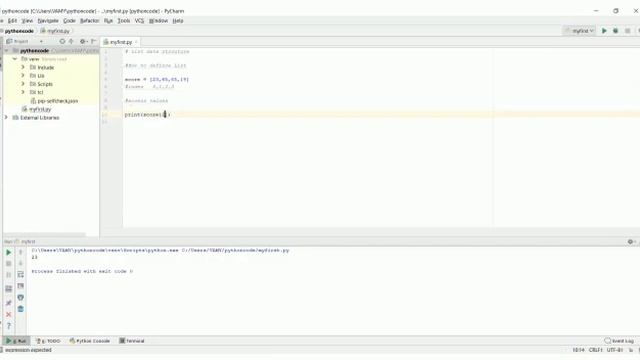Viewport: 640px width, 360px height.
Task: Hide the Project tool window with pin icon
Action: point(93,41)
